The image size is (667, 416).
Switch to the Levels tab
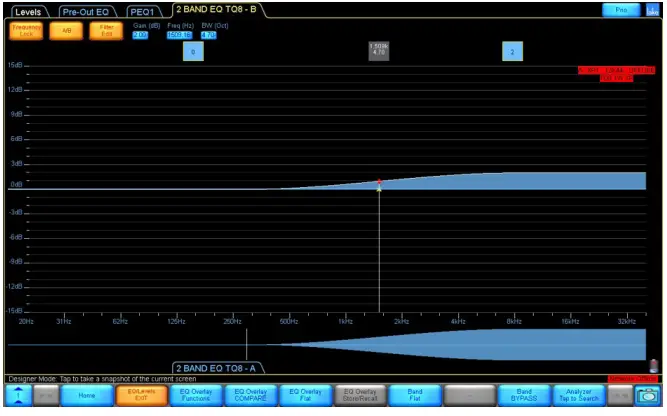28,12
